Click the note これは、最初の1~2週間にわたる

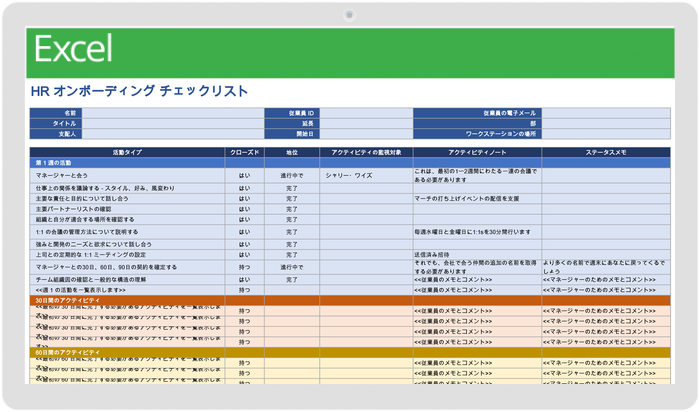tap(477, 175)
